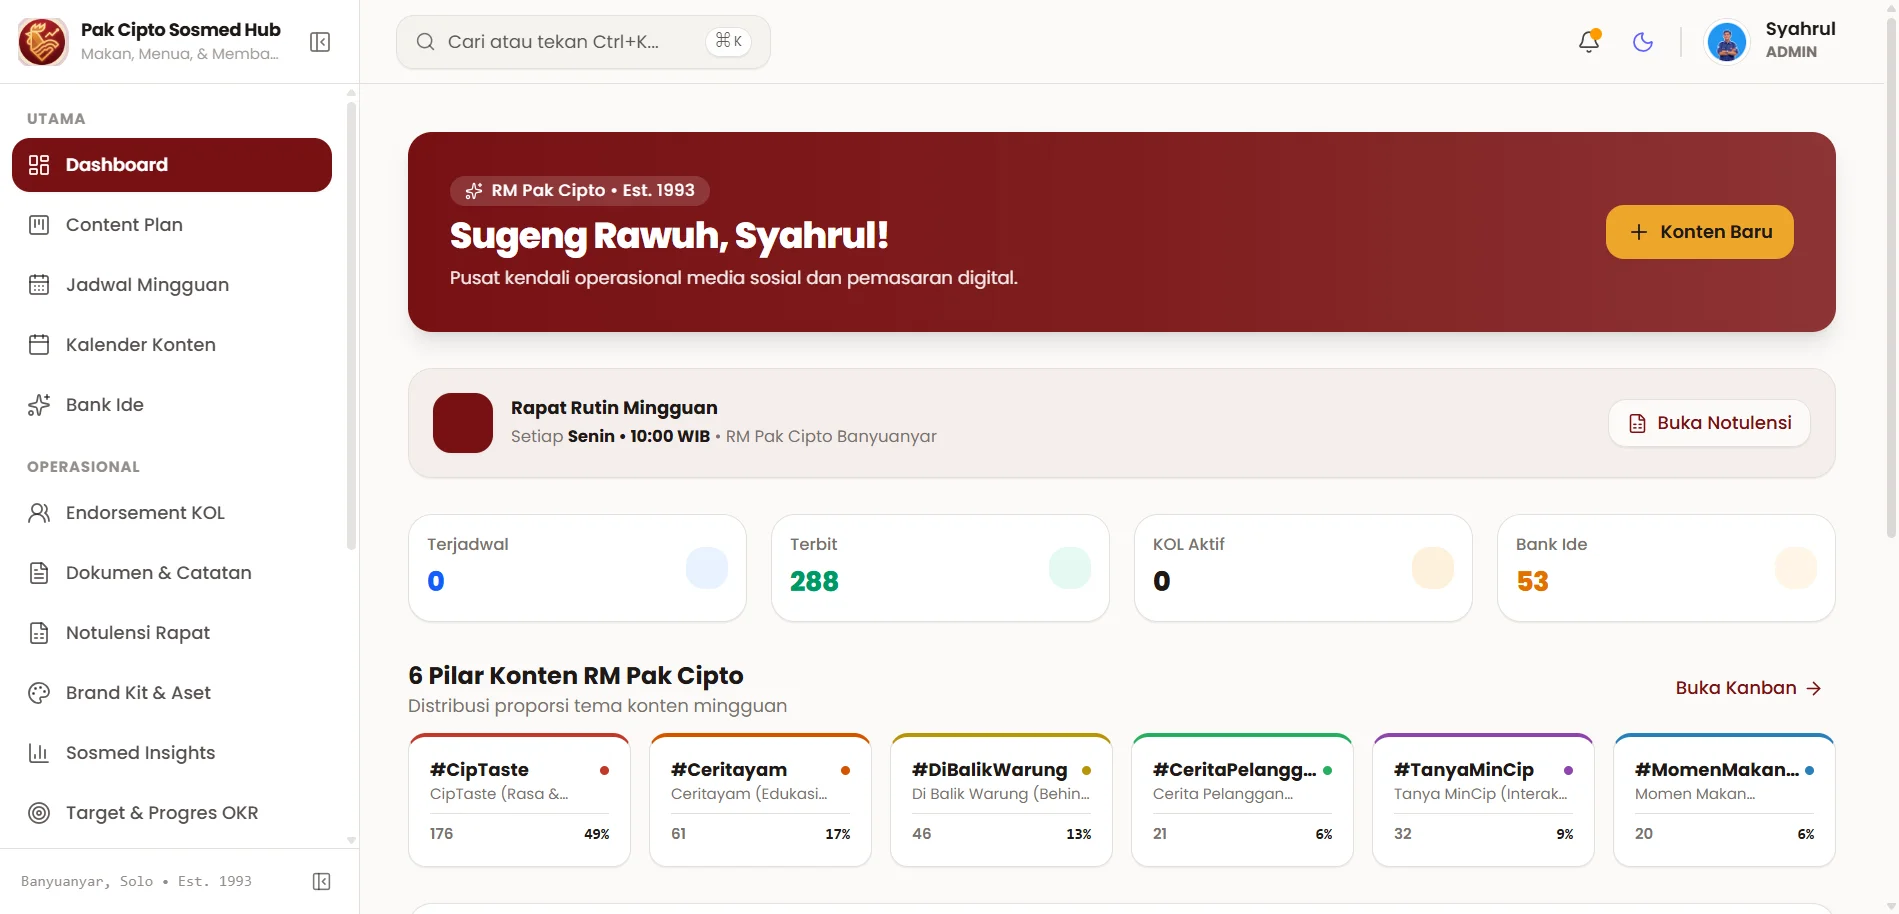Collapse sidebar via the footer panel icon
This screenshot has height=914, width=1899.
[x=322, y=881]
